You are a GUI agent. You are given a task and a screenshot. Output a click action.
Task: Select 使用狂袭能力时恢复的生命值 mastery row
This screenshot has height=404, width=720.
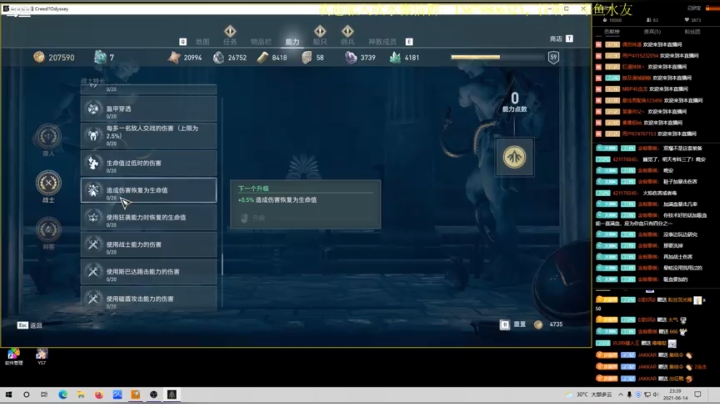(x=148, y=217)
